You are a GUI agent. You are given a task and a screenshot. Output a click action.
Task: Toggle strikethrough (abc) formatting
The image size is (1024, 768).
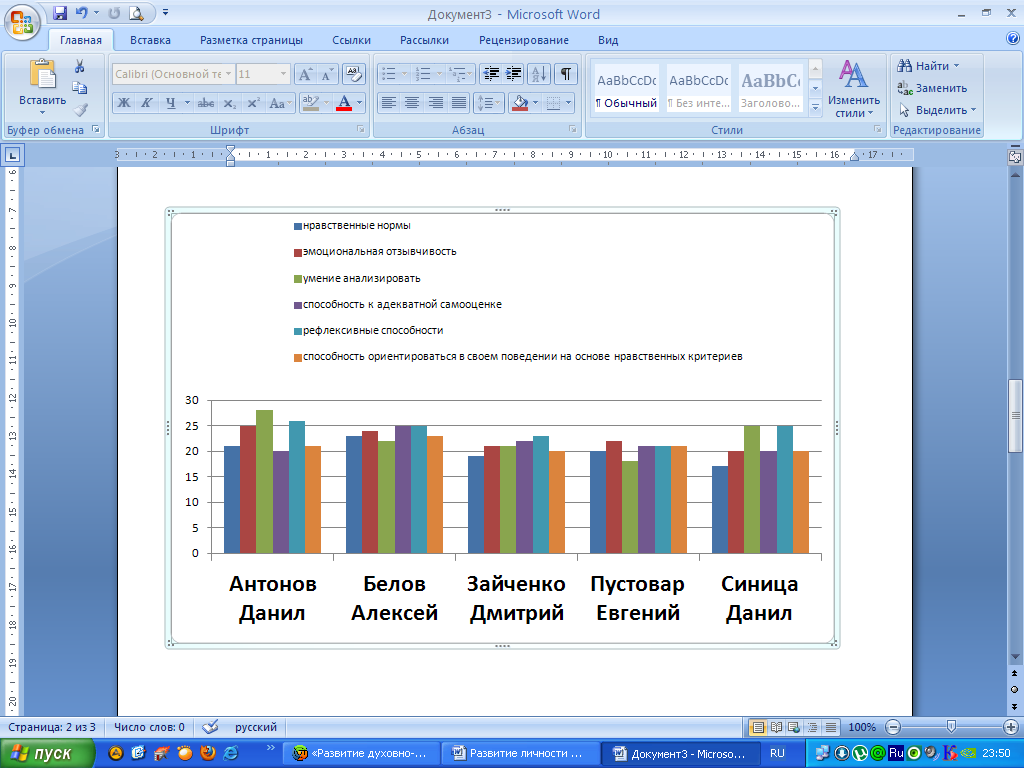(206, 103)
